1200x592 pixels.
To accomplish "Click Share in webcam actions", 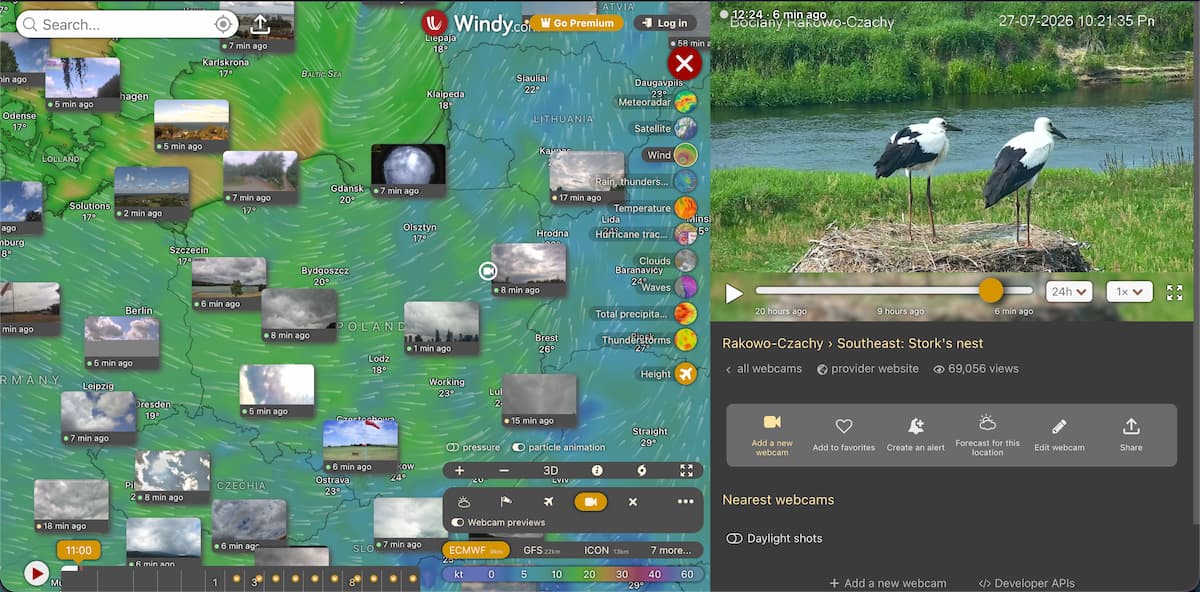I will [1131, 435].
